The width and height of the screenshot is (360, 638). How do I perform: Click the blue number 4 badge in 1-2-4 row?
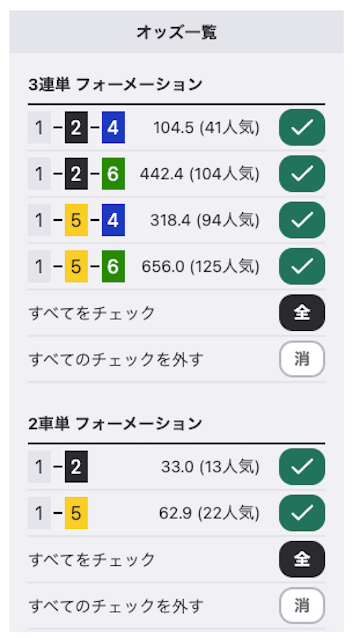pos(113,127)
